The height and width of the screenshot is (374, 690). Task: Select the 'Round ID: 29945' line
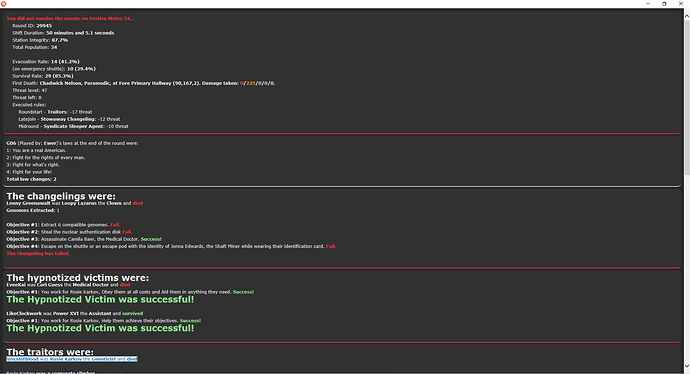click(32, 26)
